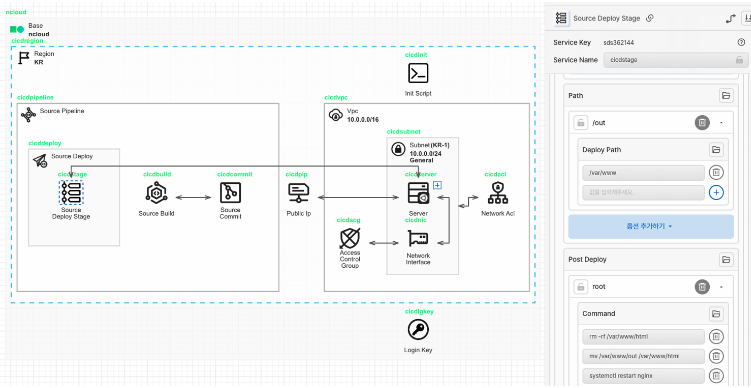Click the connection route icon in panel header

[x=730, y=18]
